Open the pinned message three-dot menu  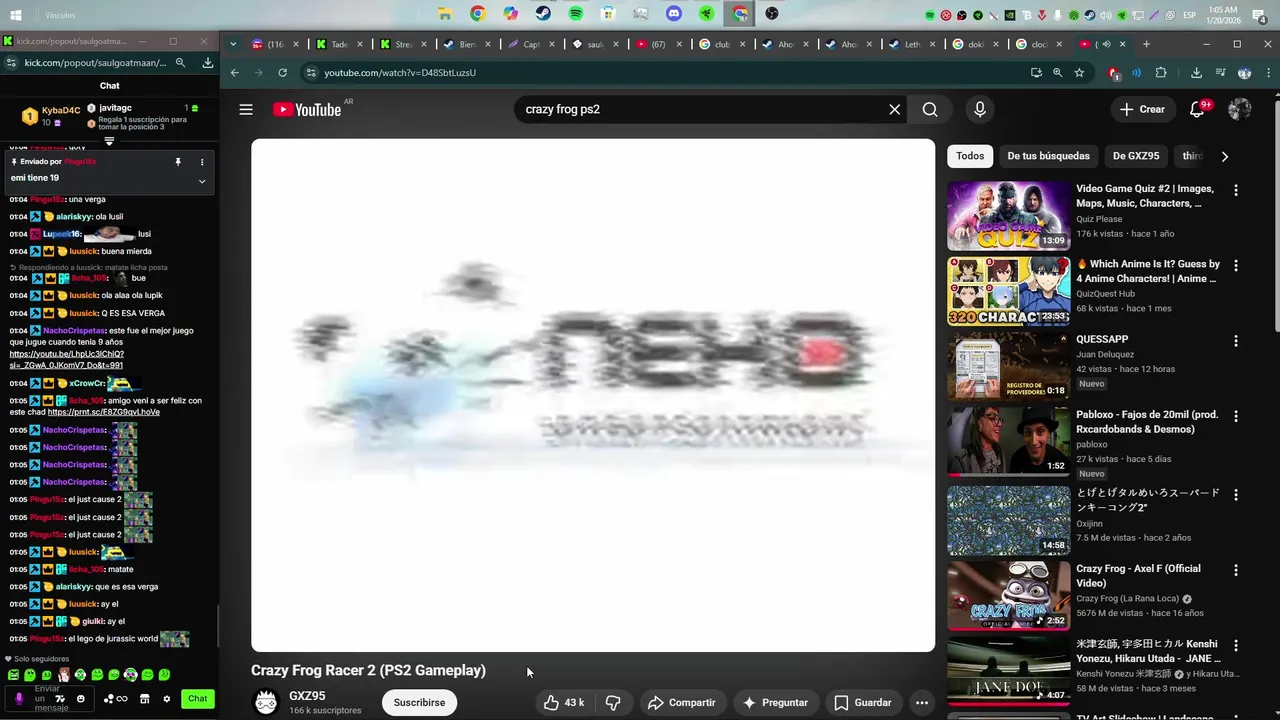pyautogui.click(x=202, y=162)
